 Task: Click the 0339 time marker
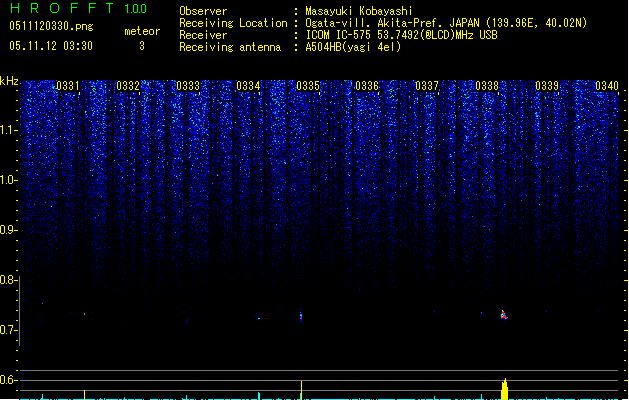[547, 86]
